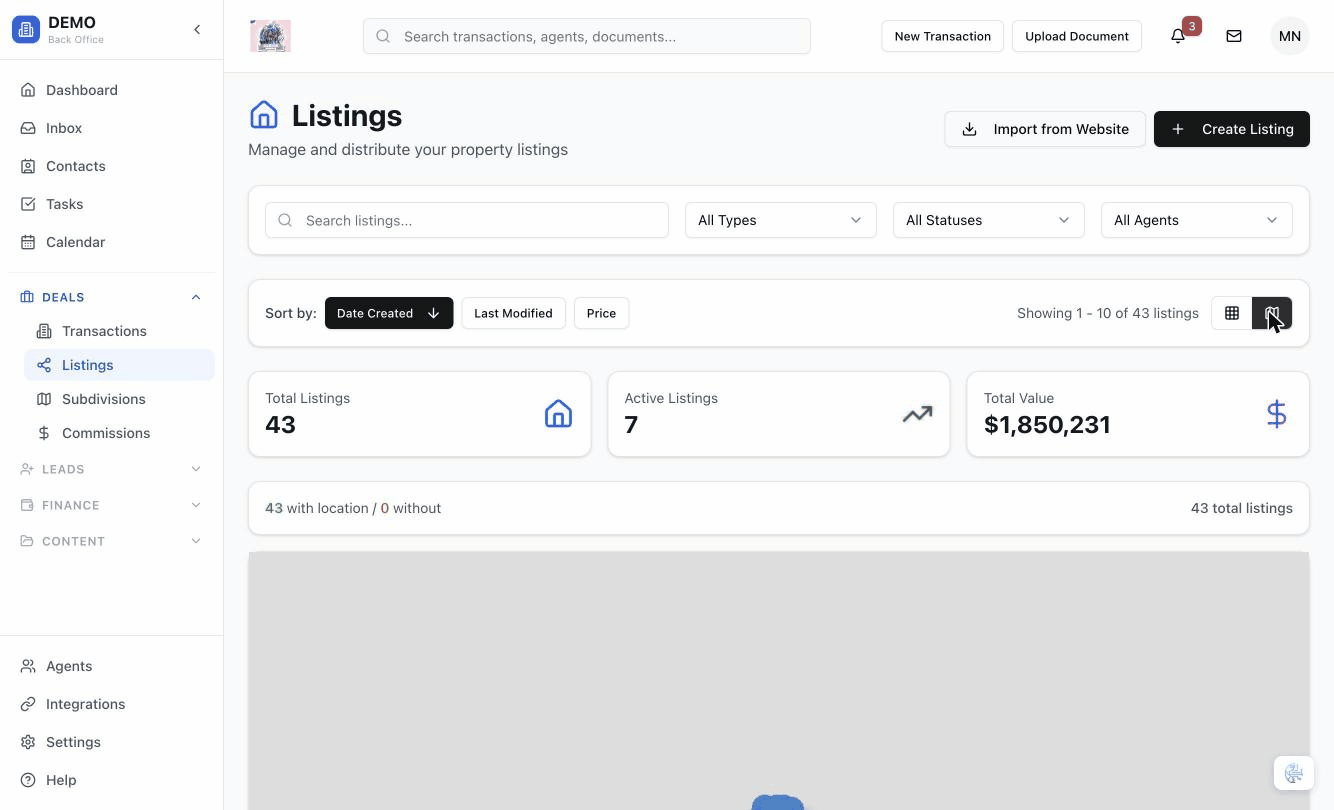Click the 'Showing 1 - 10 of 43 listings' text

1108,313
